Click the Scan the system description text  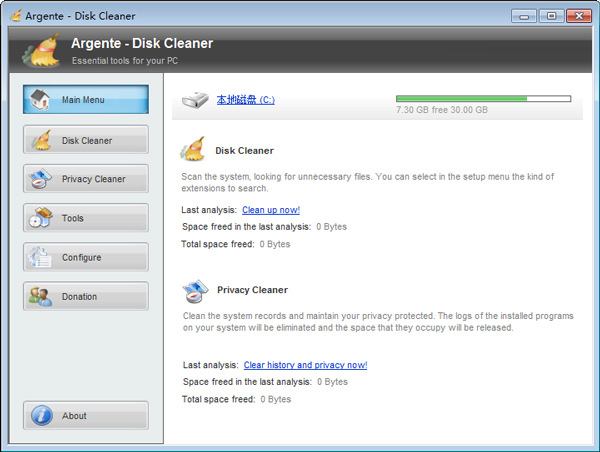click(x=367, y=183)
